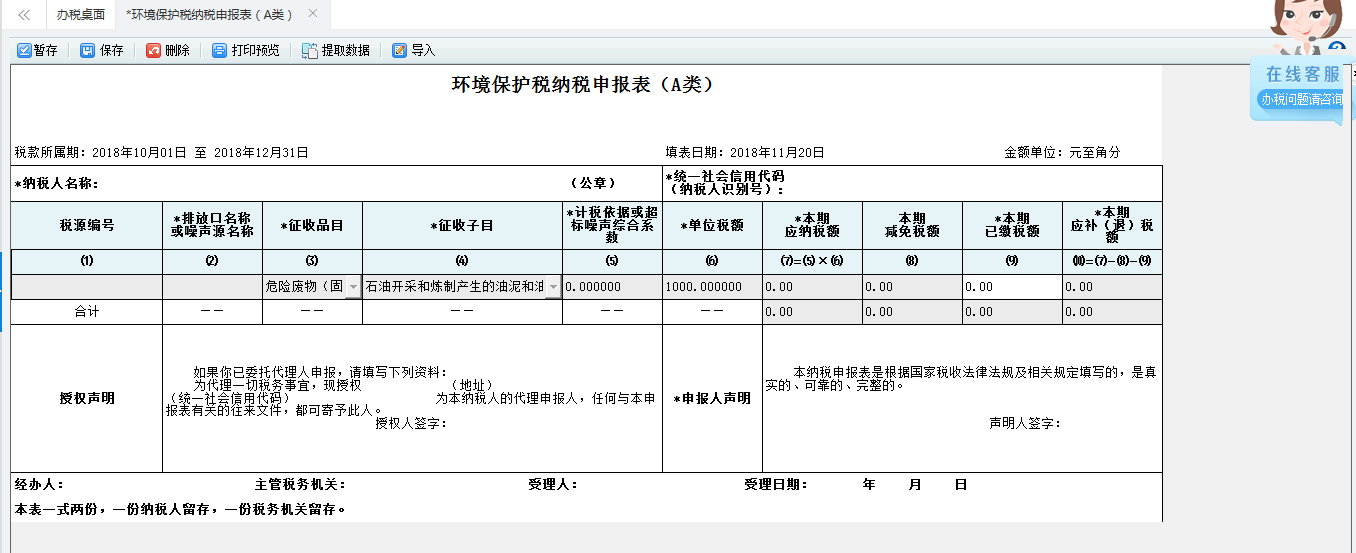Image resolution: width=1356 pixels, height=553 pixels.
Task: Click the 本期已缴税额 input cell
Action: point(1011,287)
